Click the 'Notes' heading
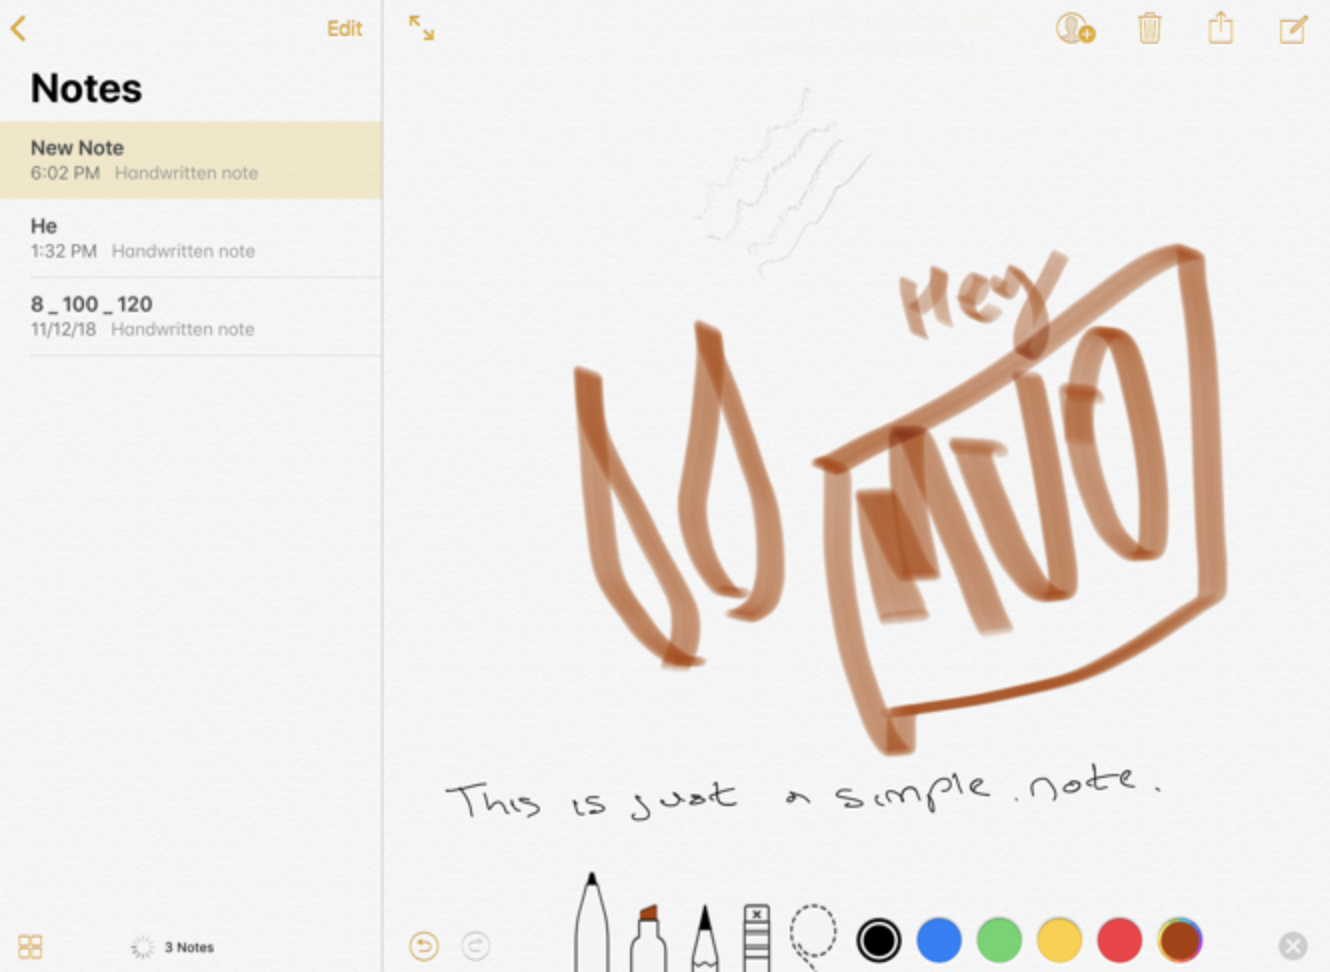The image size is (1330, 972). (x=86, y=88)
